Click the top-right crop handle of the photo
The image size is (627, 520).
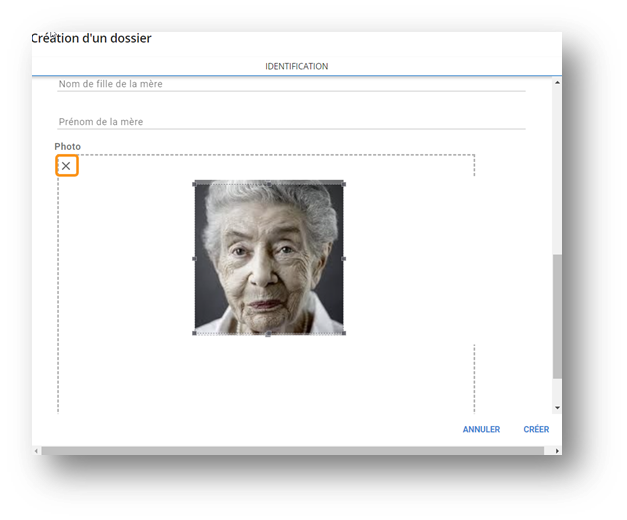(x=344, y=183)
